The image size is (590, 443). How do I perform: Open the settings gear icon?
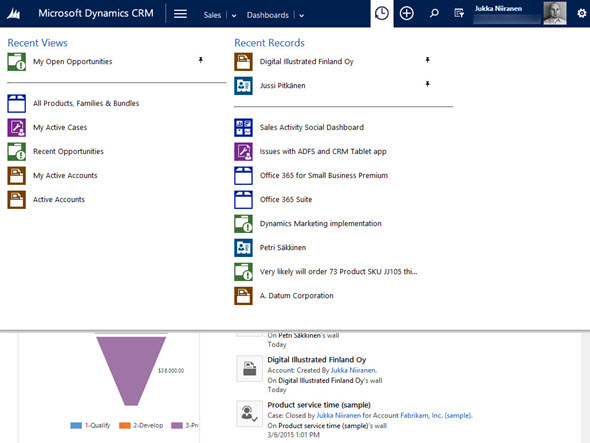click(581, 14)
